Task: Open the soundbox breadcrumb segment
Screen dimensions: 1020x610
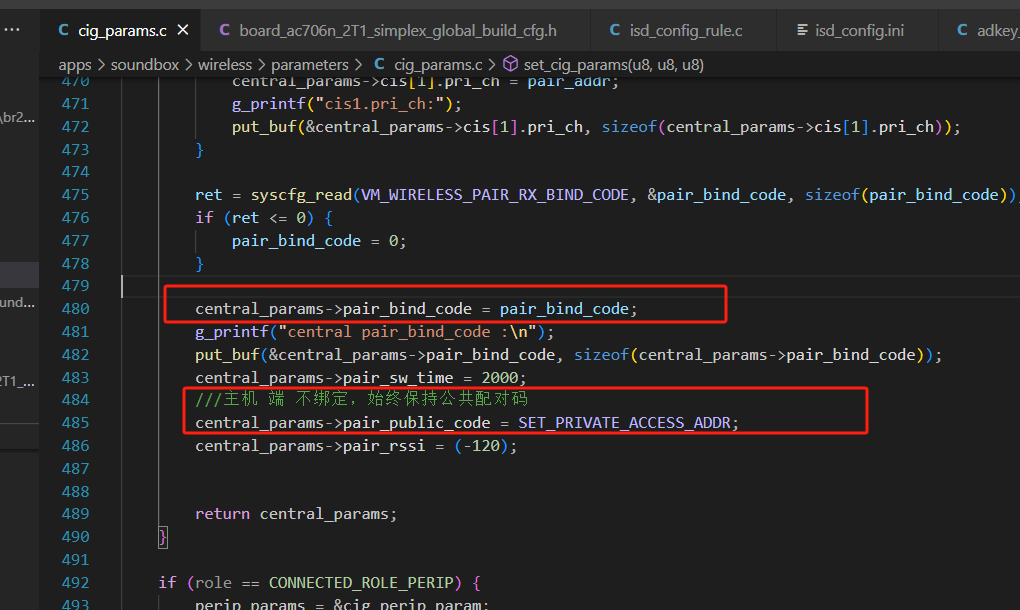Action: (144, 65)
